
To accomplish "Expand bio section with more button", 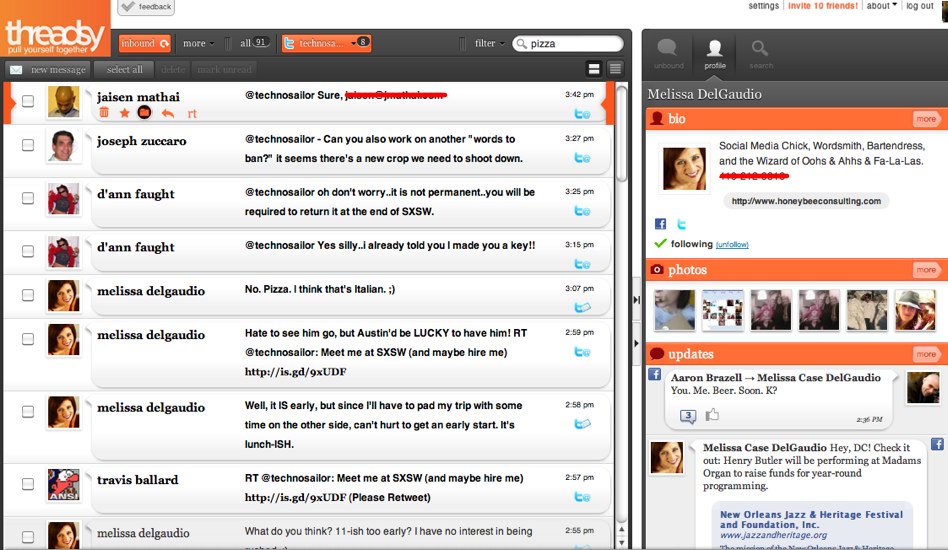I will (x=926, y=119).
